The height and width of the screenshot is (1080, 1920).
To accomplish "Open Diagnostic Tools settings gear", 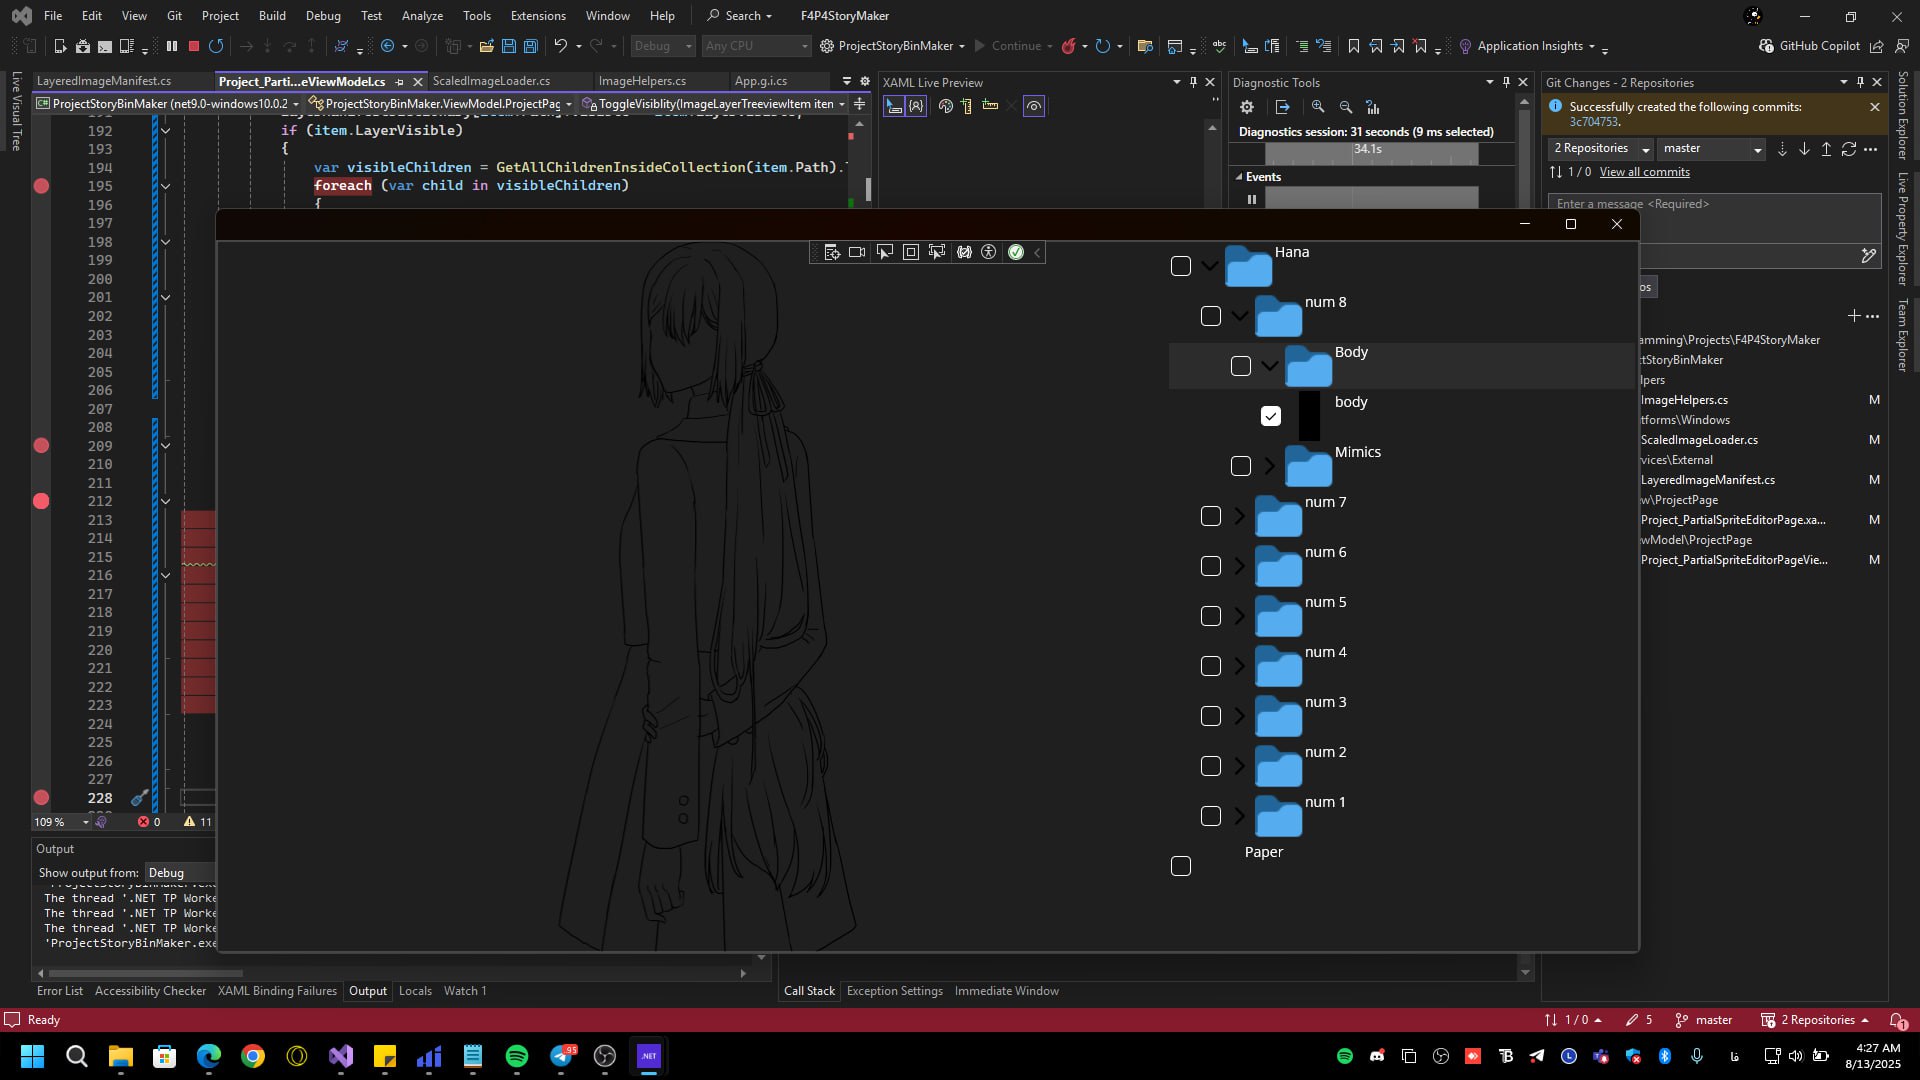I will coord(1247,107).
